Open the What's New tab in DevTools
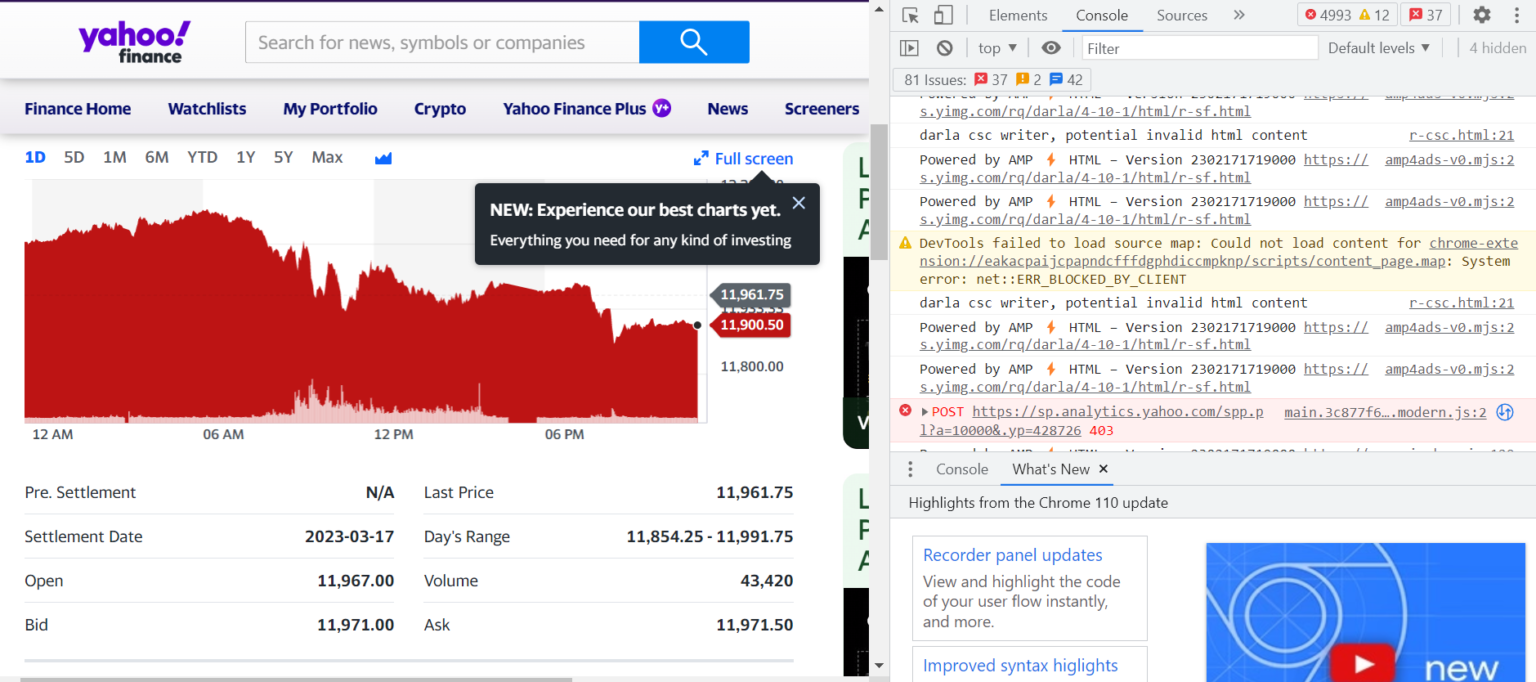 tap(1051, 469)
